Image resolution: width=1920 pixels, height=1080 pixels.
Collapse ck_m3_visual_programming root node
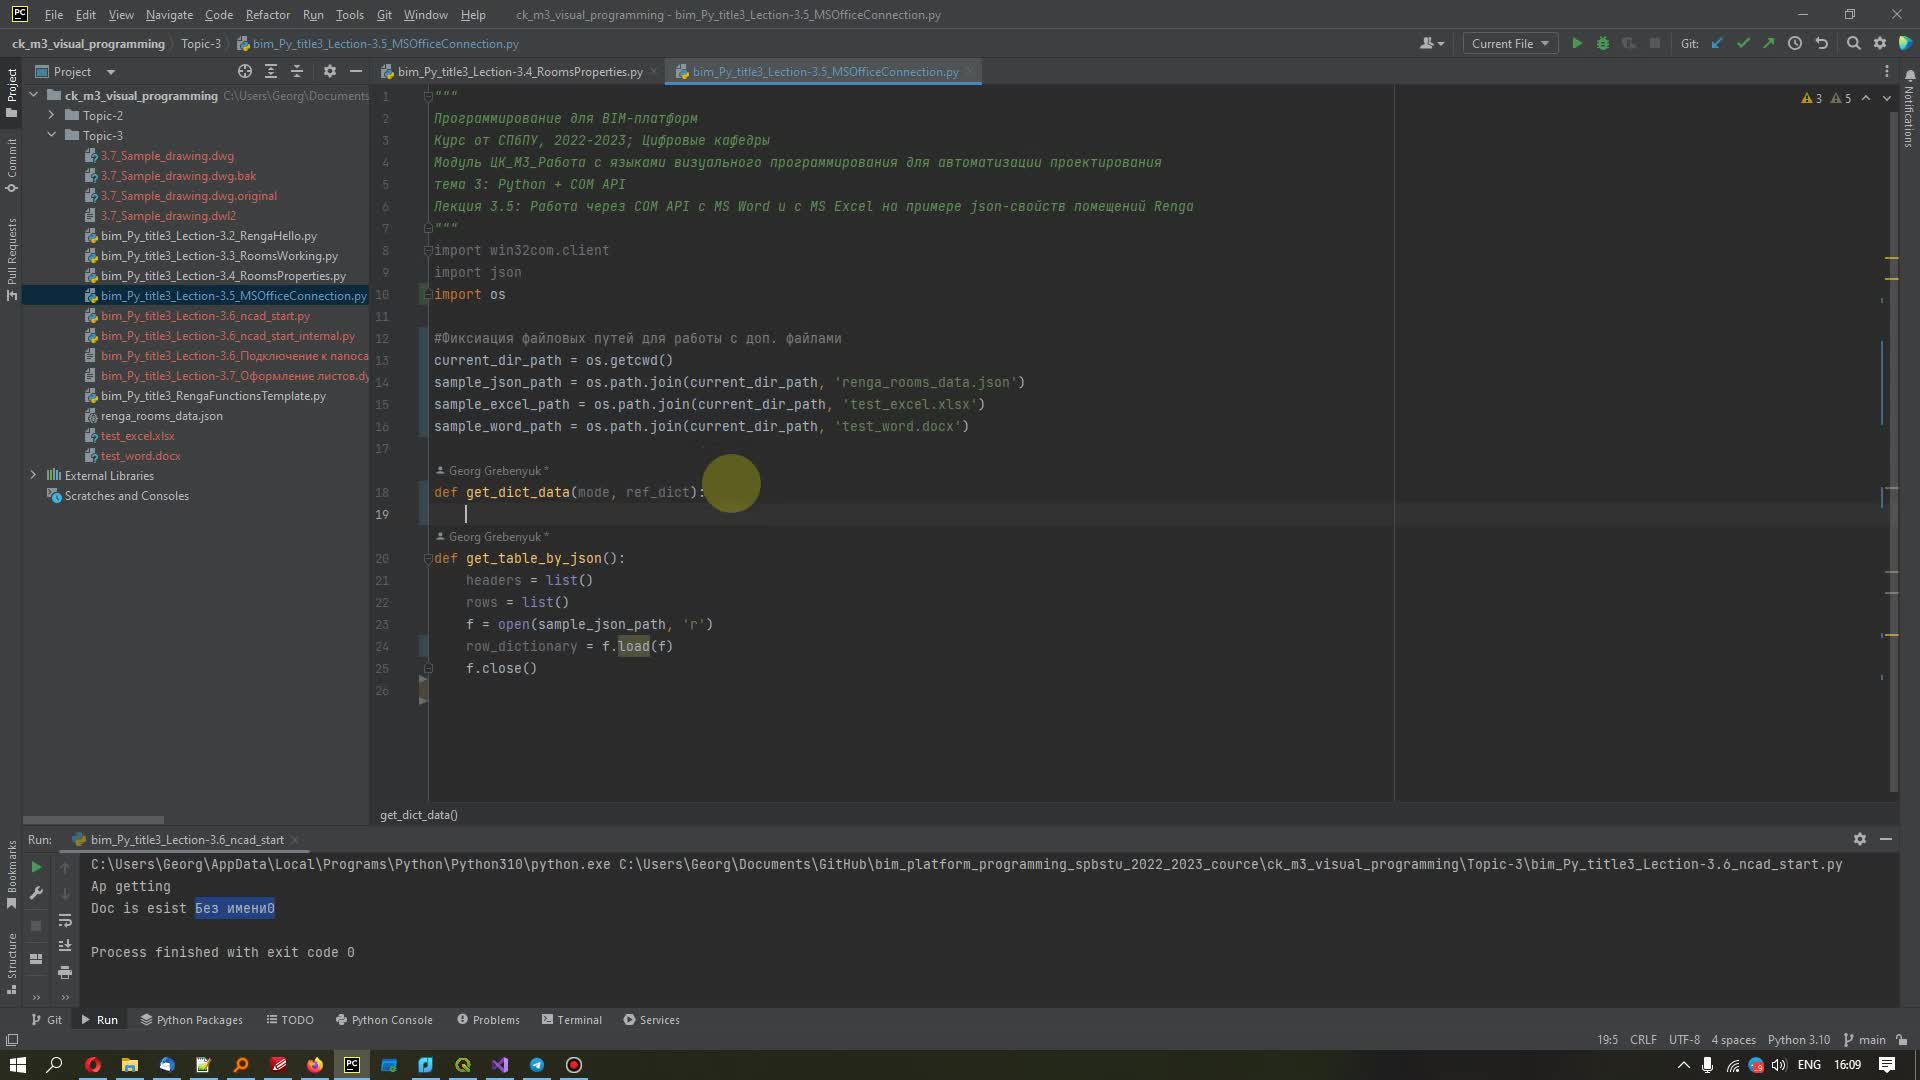(x=33, y=95)
